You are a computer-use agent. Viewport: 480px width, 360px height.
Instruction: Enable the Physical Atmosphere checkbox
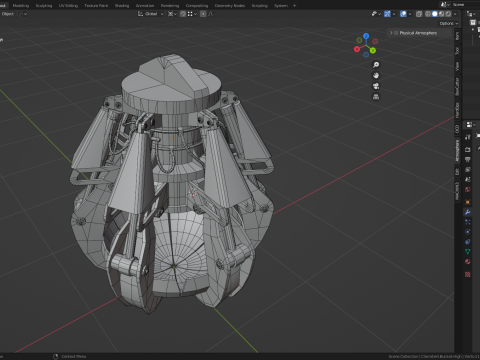[396, 33]
